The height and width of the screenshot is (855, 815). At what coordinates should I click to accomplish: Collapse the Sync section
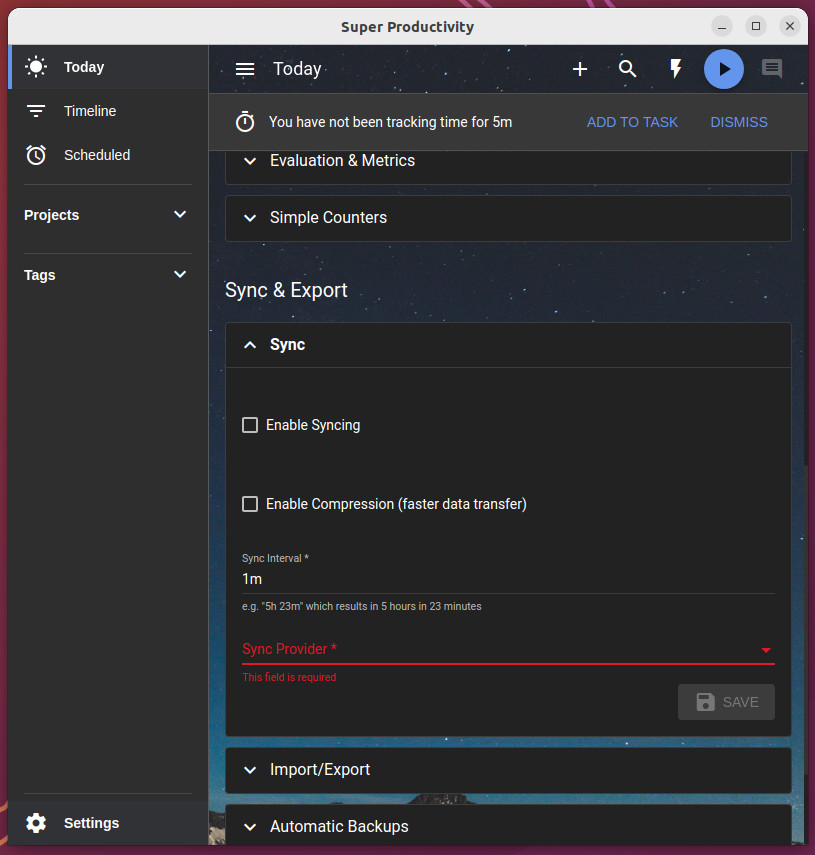[x=249, y=344]
